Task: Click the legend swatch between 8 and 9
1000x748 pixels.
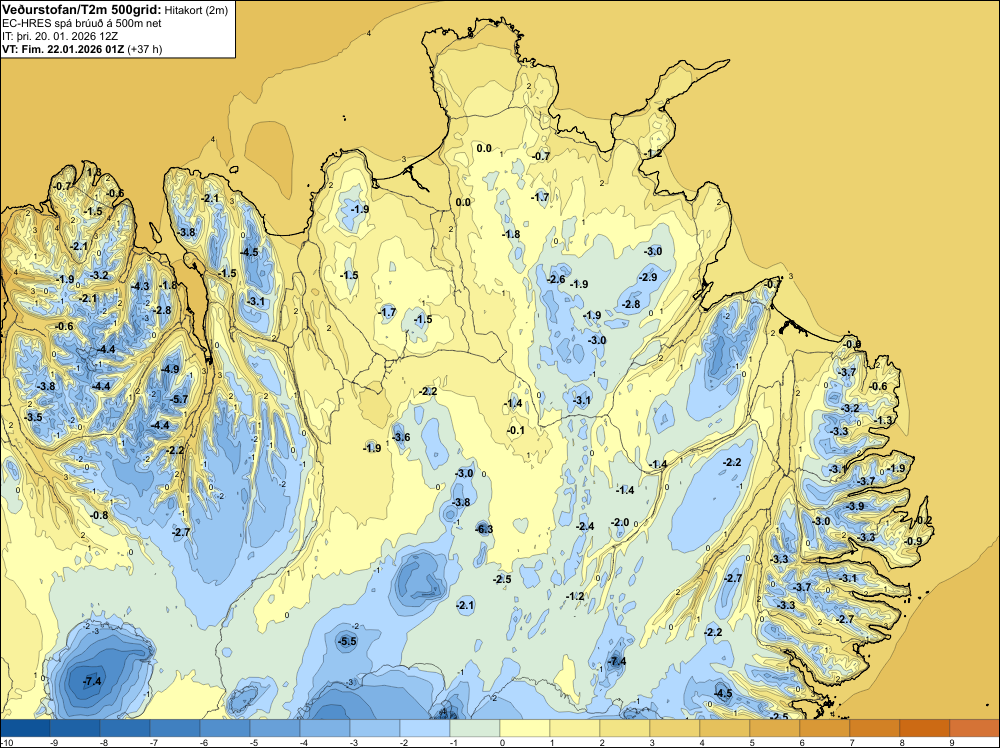Action: pyautogui.click(x=925, y=728)
